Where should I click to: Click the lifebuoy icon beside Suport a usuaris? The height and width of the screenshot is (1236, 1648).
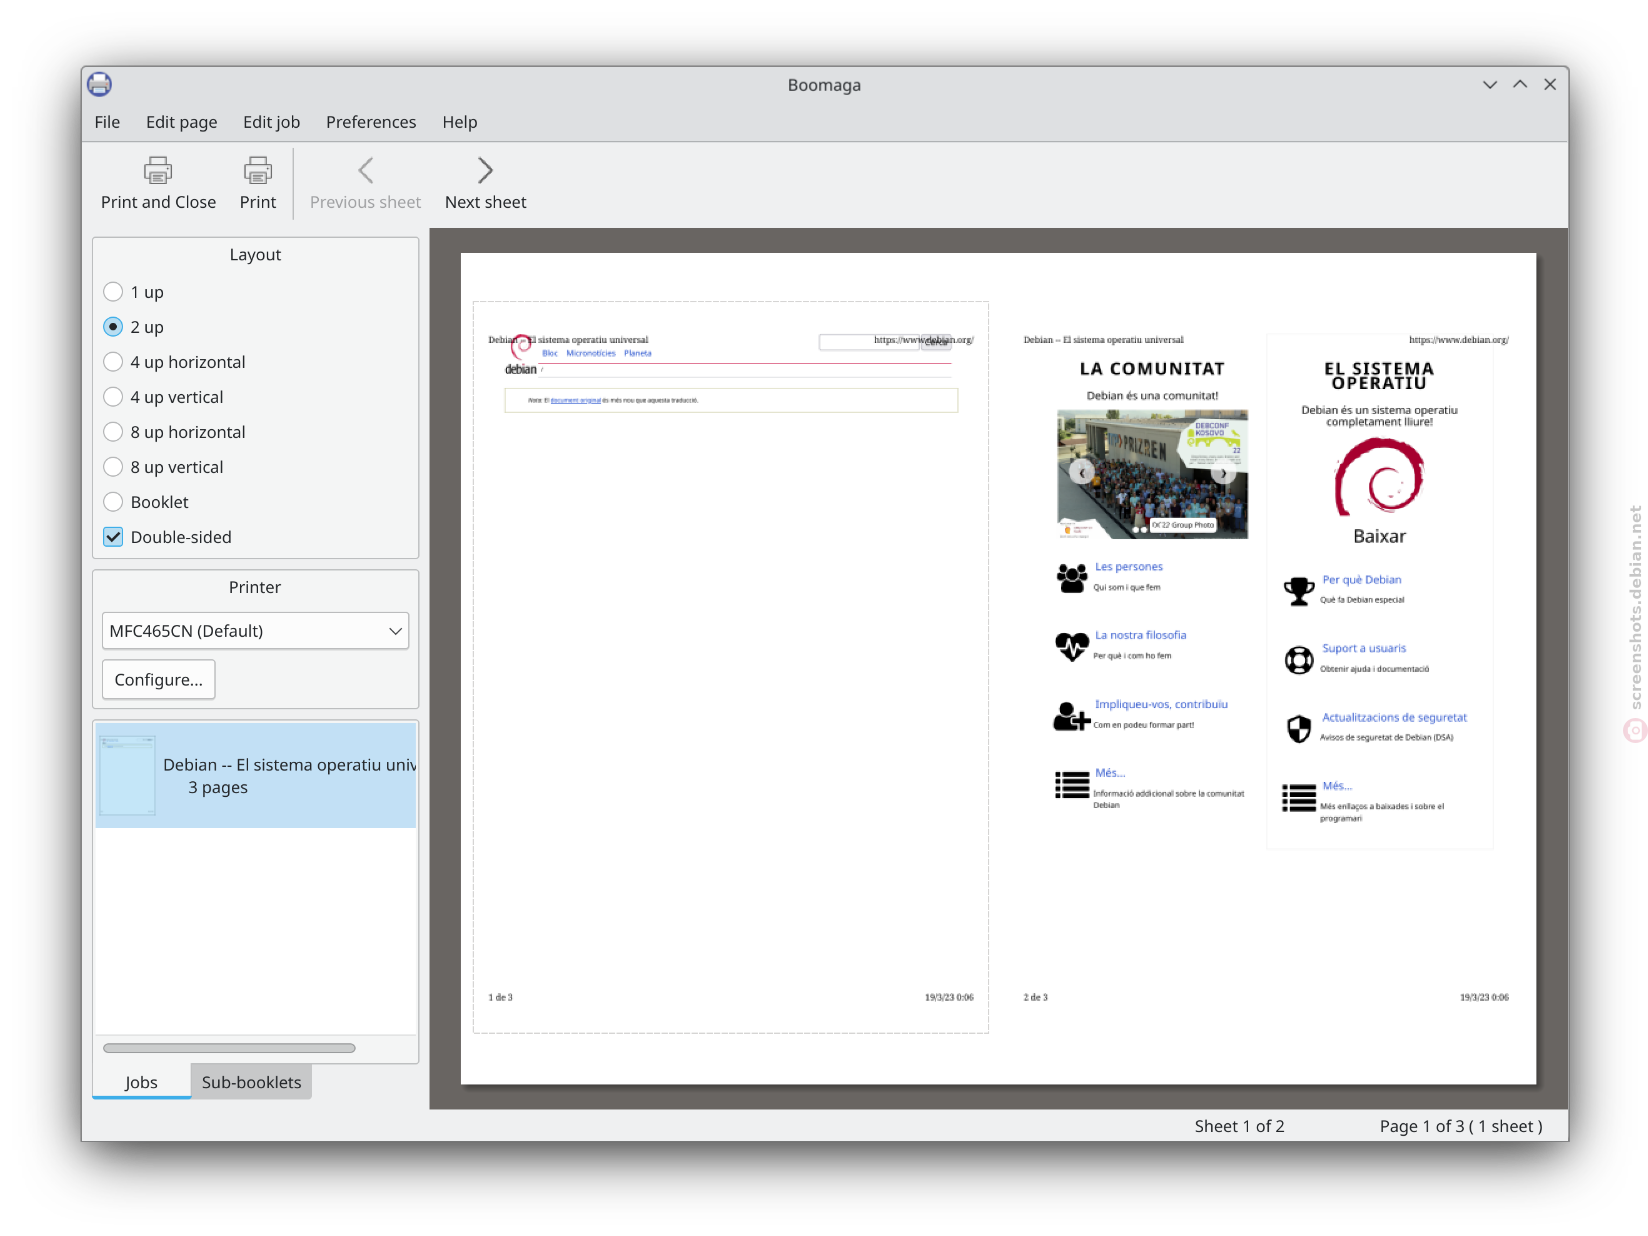click(1299, 660)
